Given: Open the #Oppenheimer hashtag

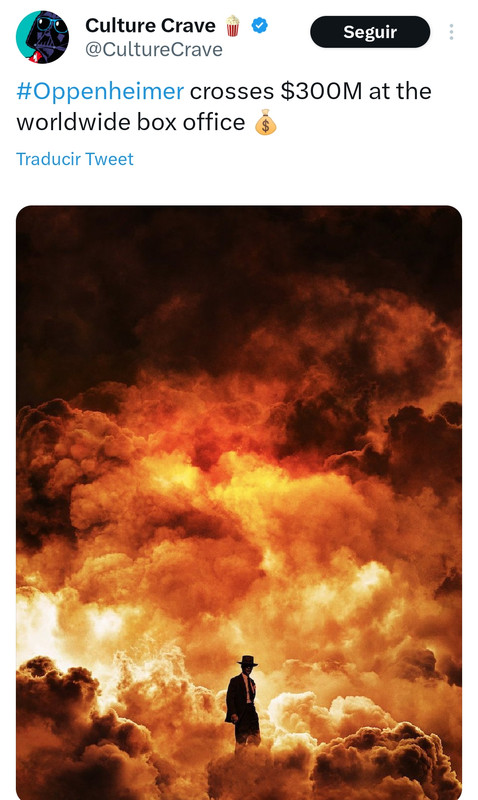Looking at the screenshot, I should pos(100,91).
